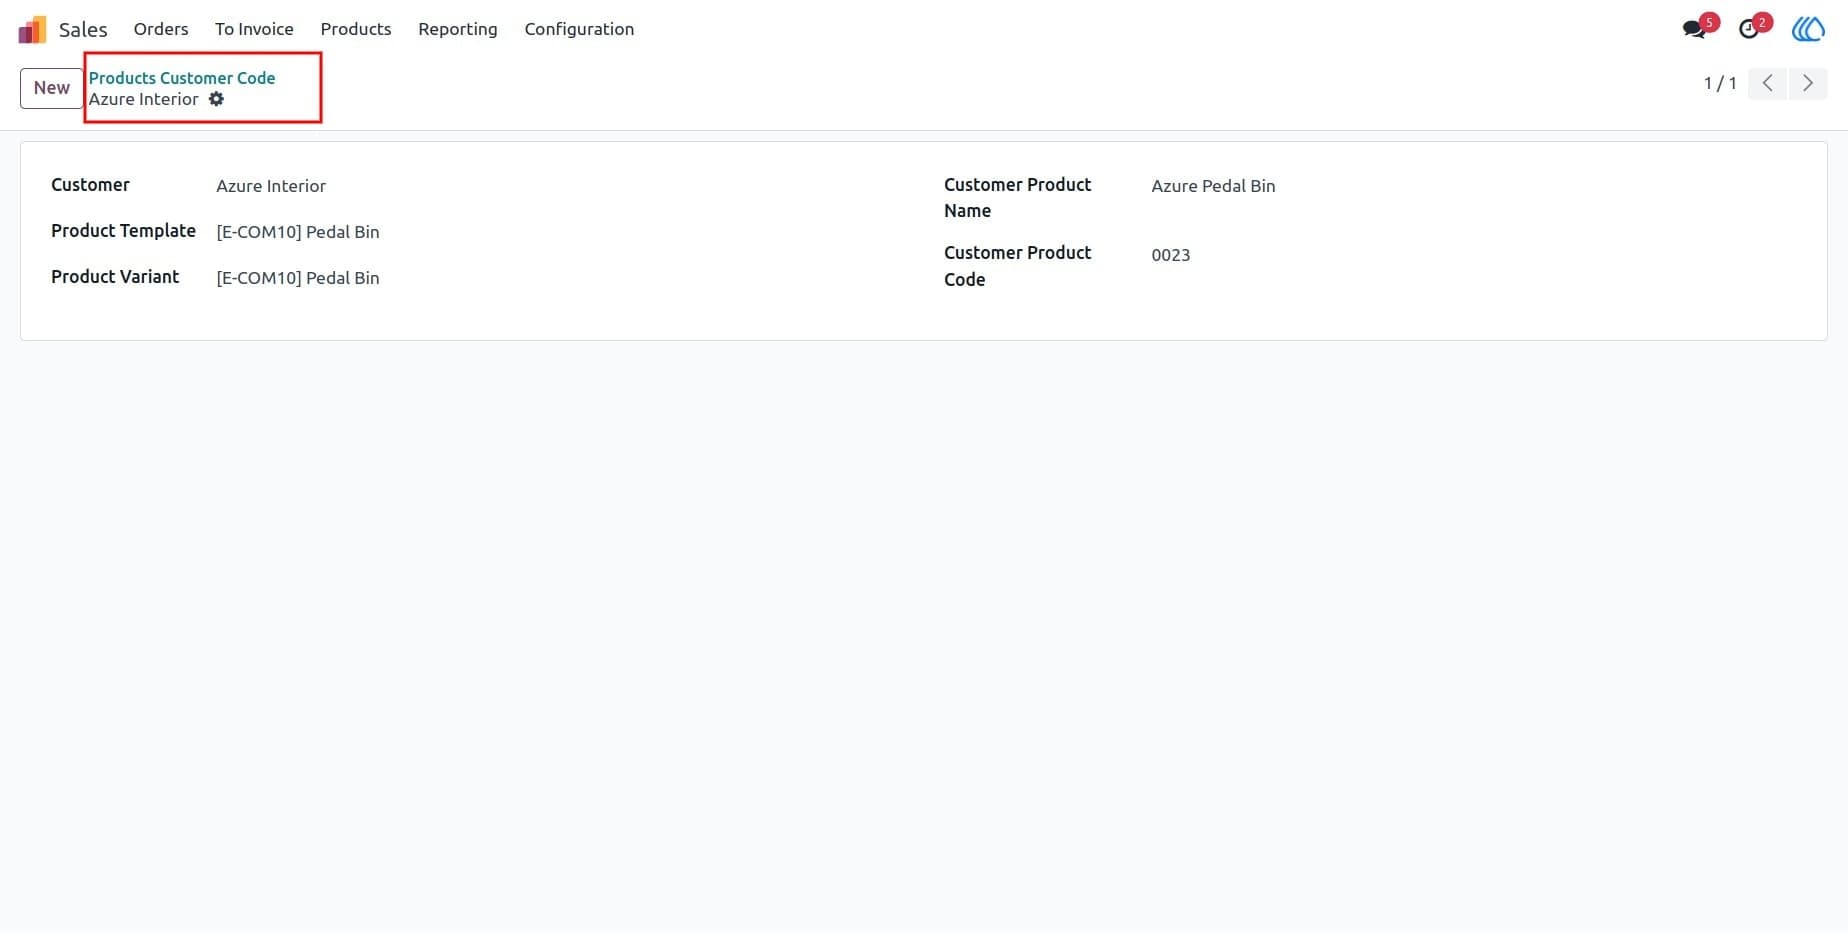Click the Customer field Azure Interior
The width and height of the screenshot is (1848, 933).
pos(271,186)
